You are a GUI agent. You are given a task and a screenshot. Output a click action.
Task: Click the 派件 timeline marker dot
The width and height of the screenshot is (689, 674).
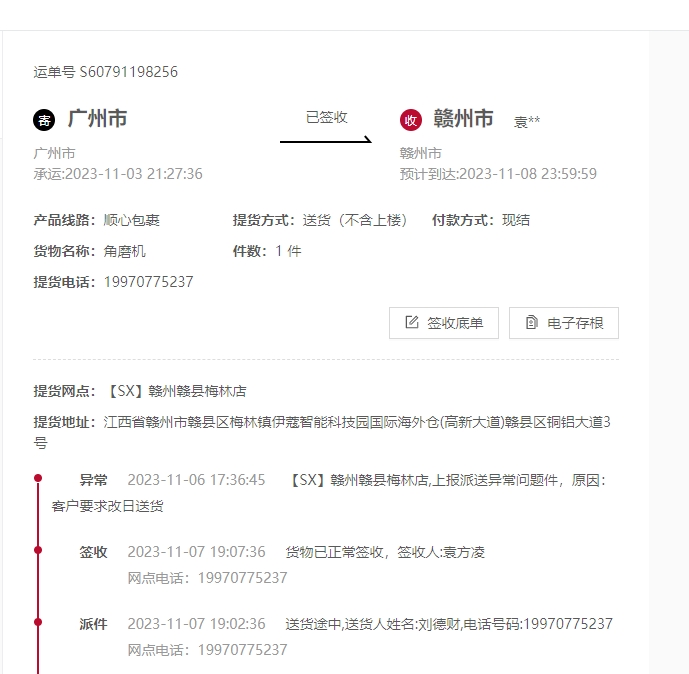point(38,622)
